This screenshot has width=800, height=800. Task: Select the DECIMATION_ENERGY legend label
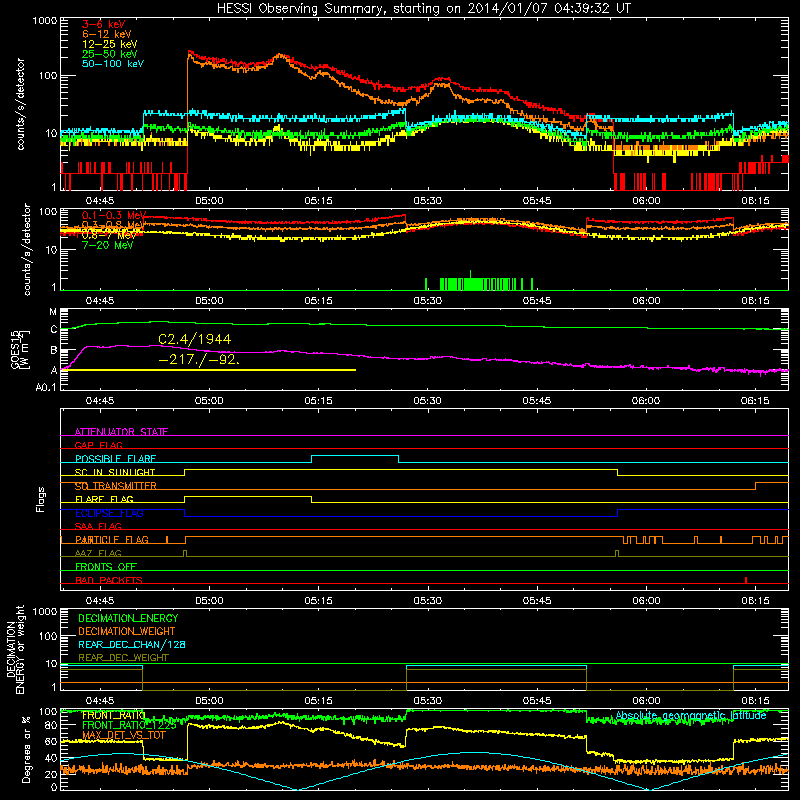(x=128, y=618)
